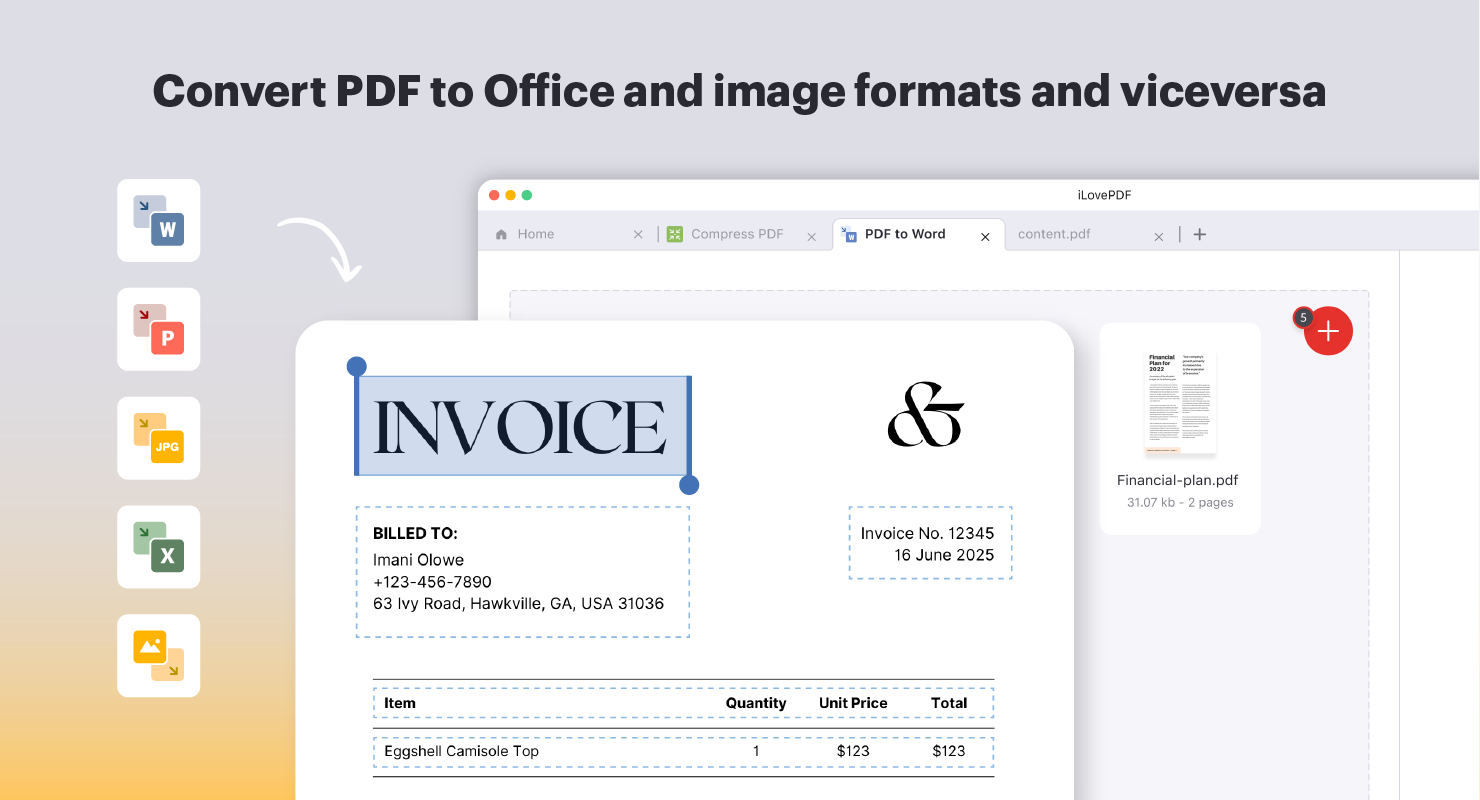
Task: Click the BILLED TO: label
Action: 415,534
